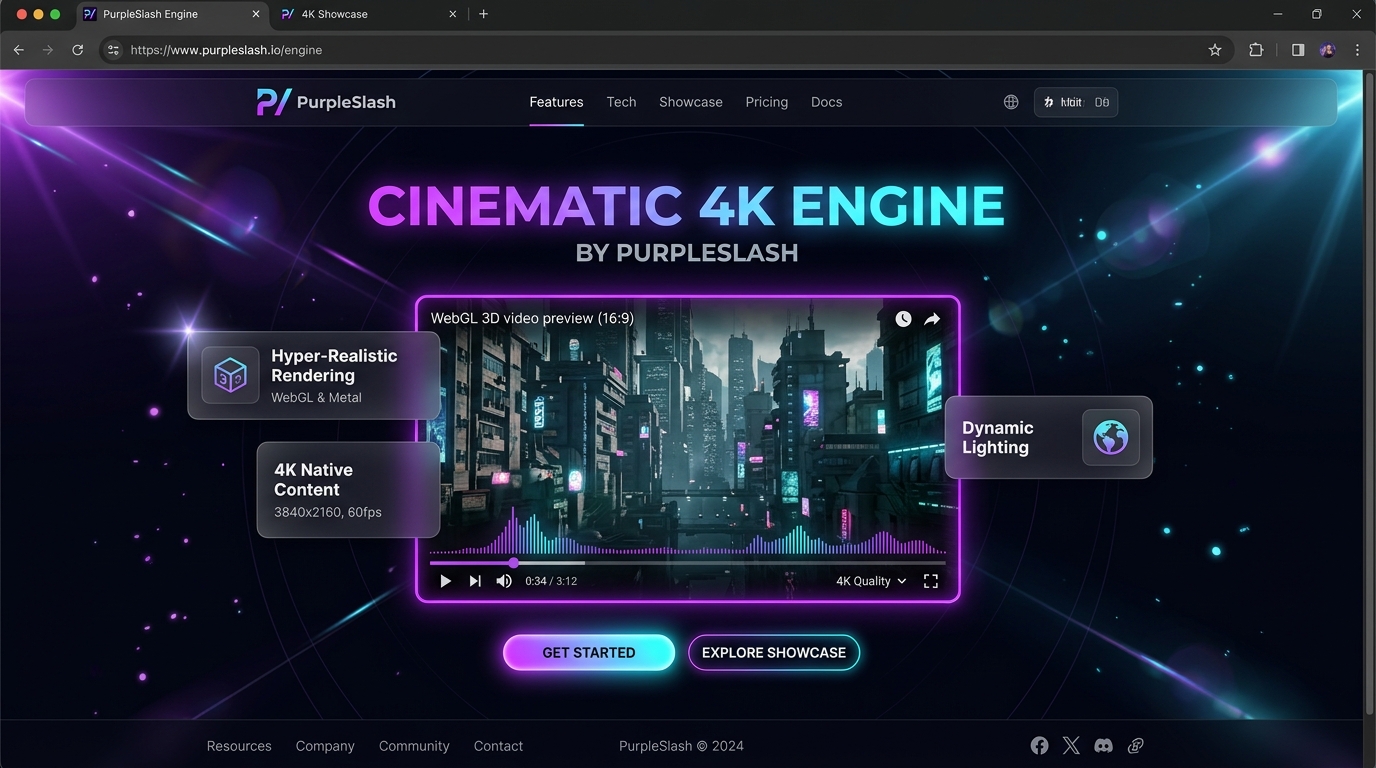
Task: Click the page vertical scrollbar
Action: coord(1369,392)
